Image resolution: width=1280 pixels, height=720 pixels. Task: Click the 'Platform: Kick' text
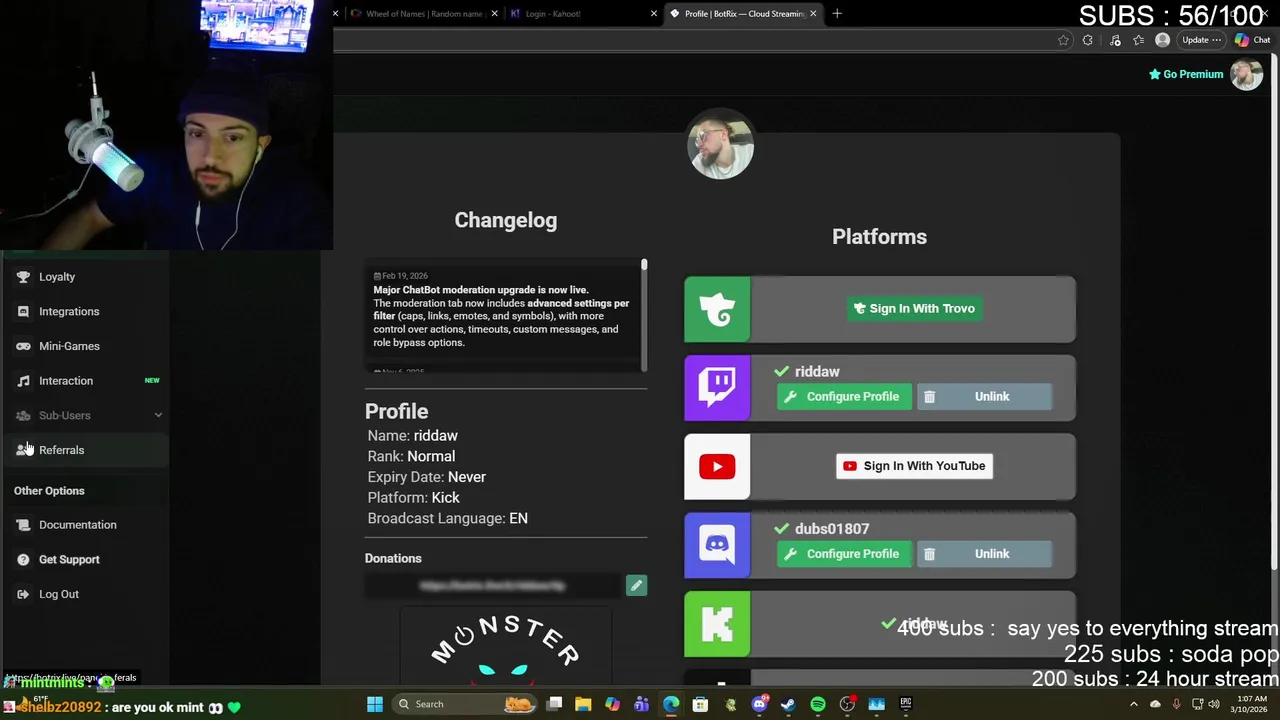413,497
